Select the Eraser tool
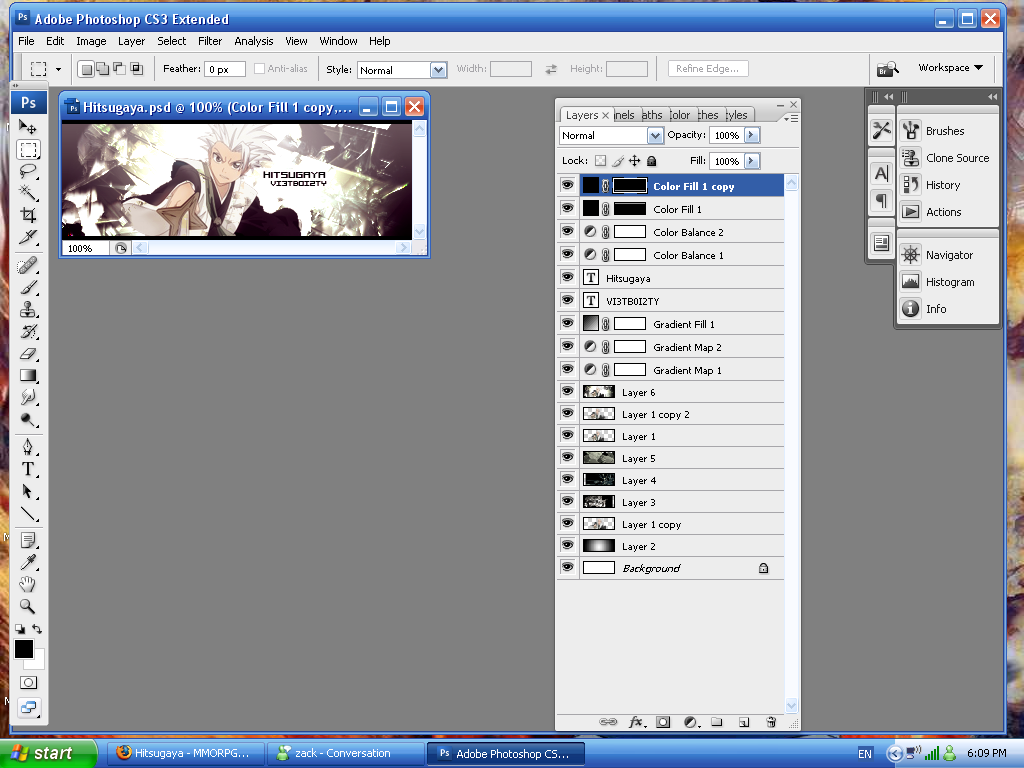Viewport: 1024px width, 768px height. (x=28, y=353)
